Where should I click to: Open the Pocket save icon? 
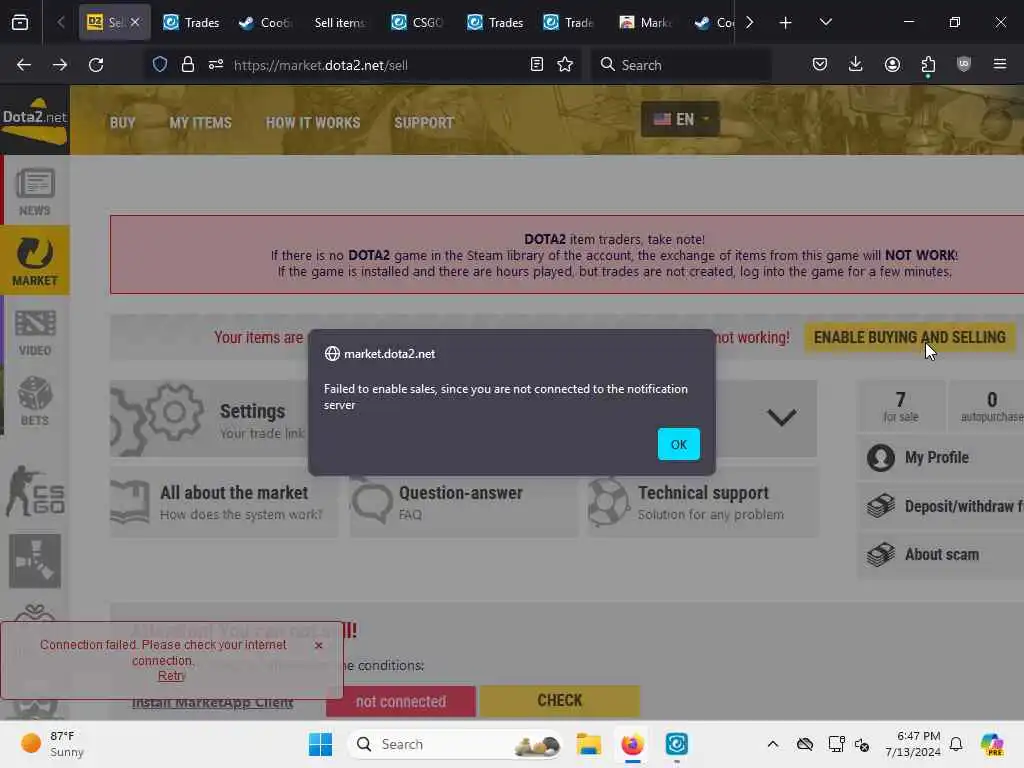click(820, 64)
